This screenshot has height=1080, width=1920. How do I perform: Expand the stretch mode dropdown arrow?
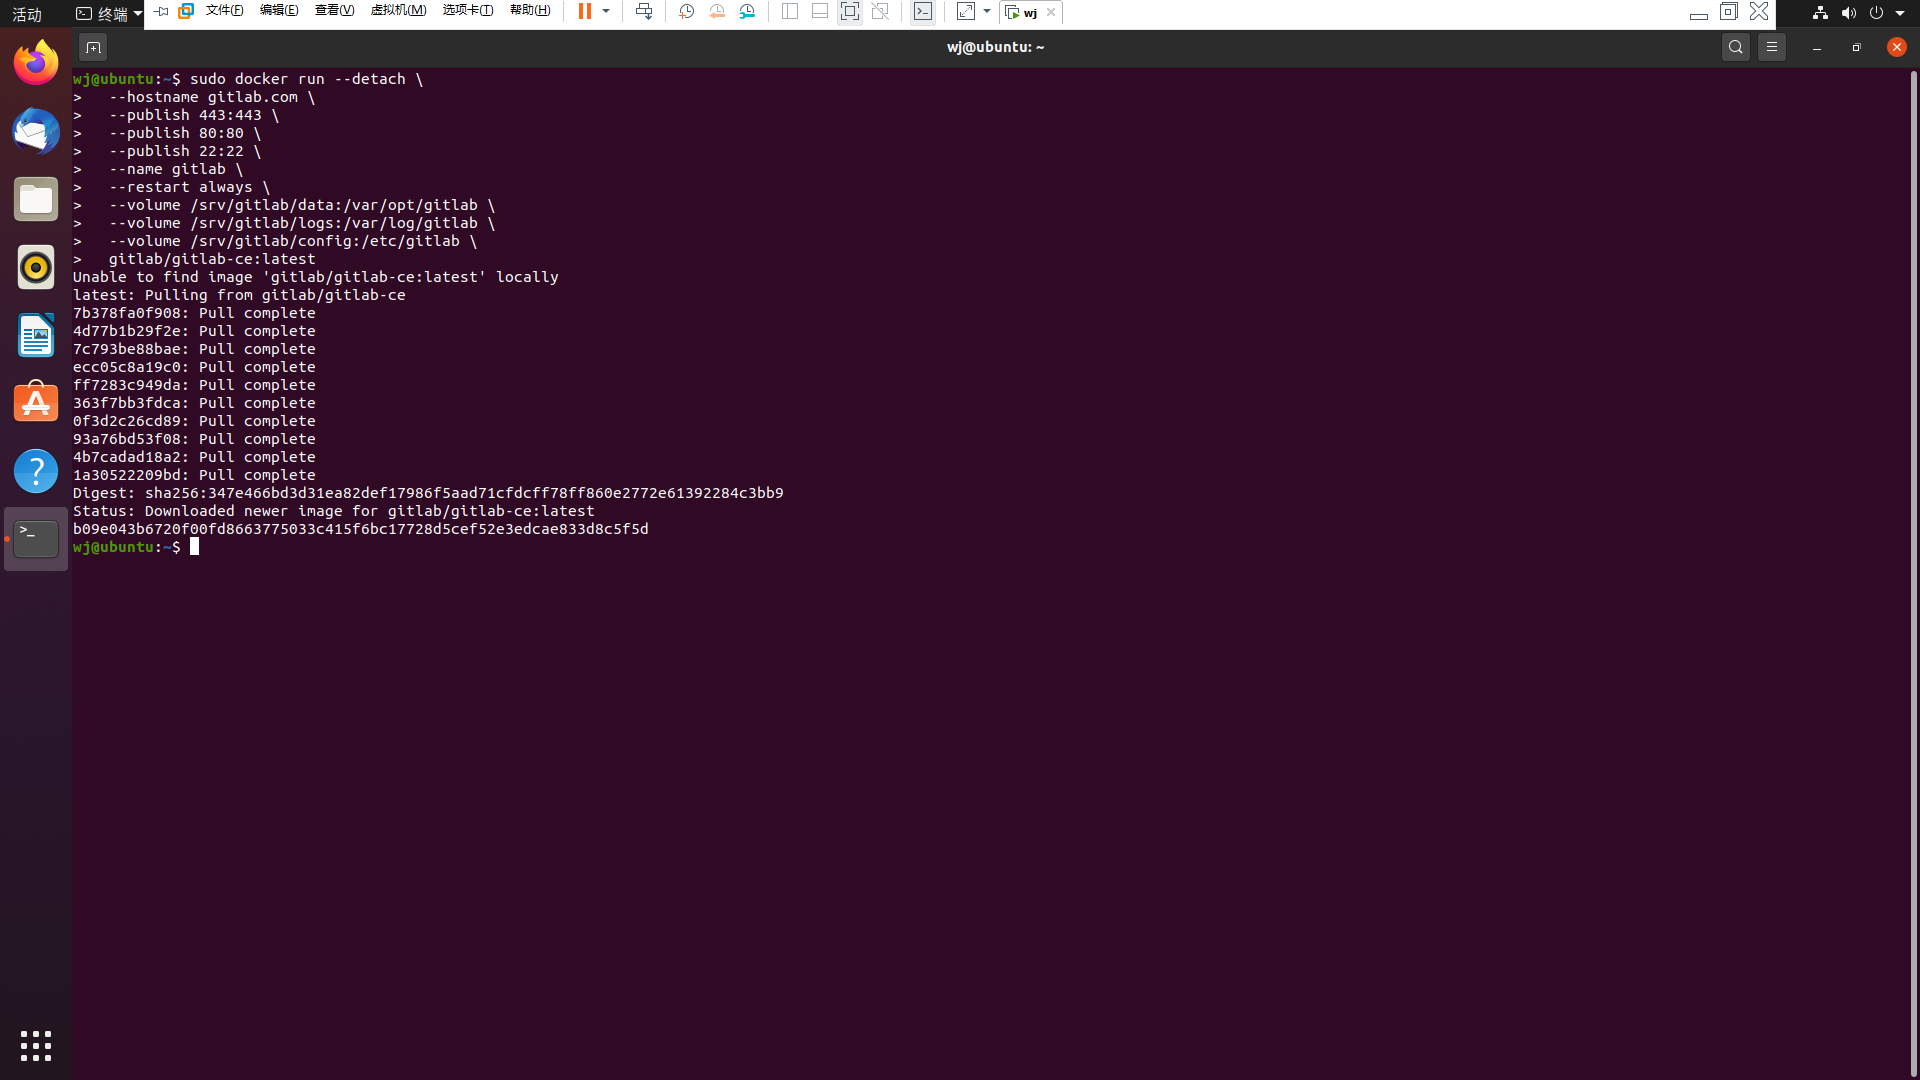tap(987, 11)
